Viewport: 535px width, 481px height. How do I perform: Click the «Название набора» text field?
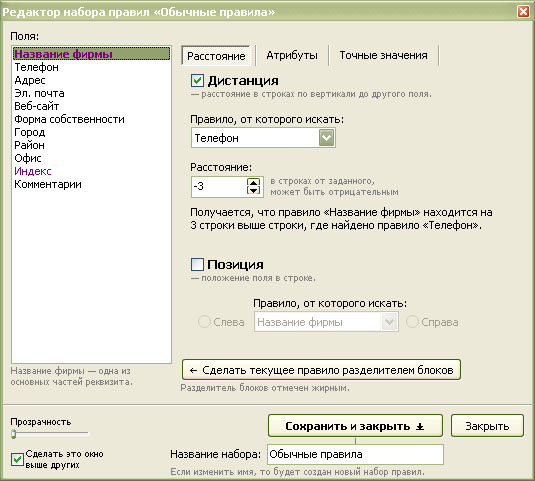pyautogui.click(x=355, y=454)
